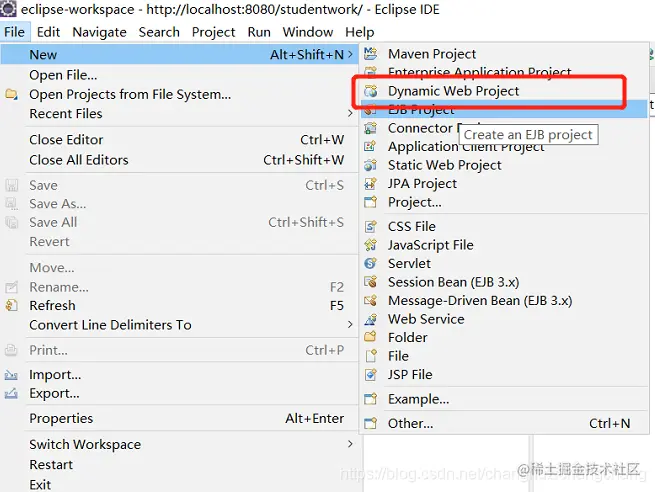Select Export... from File menu
This screenshot has height=492, width=655.
coord(180,393)
